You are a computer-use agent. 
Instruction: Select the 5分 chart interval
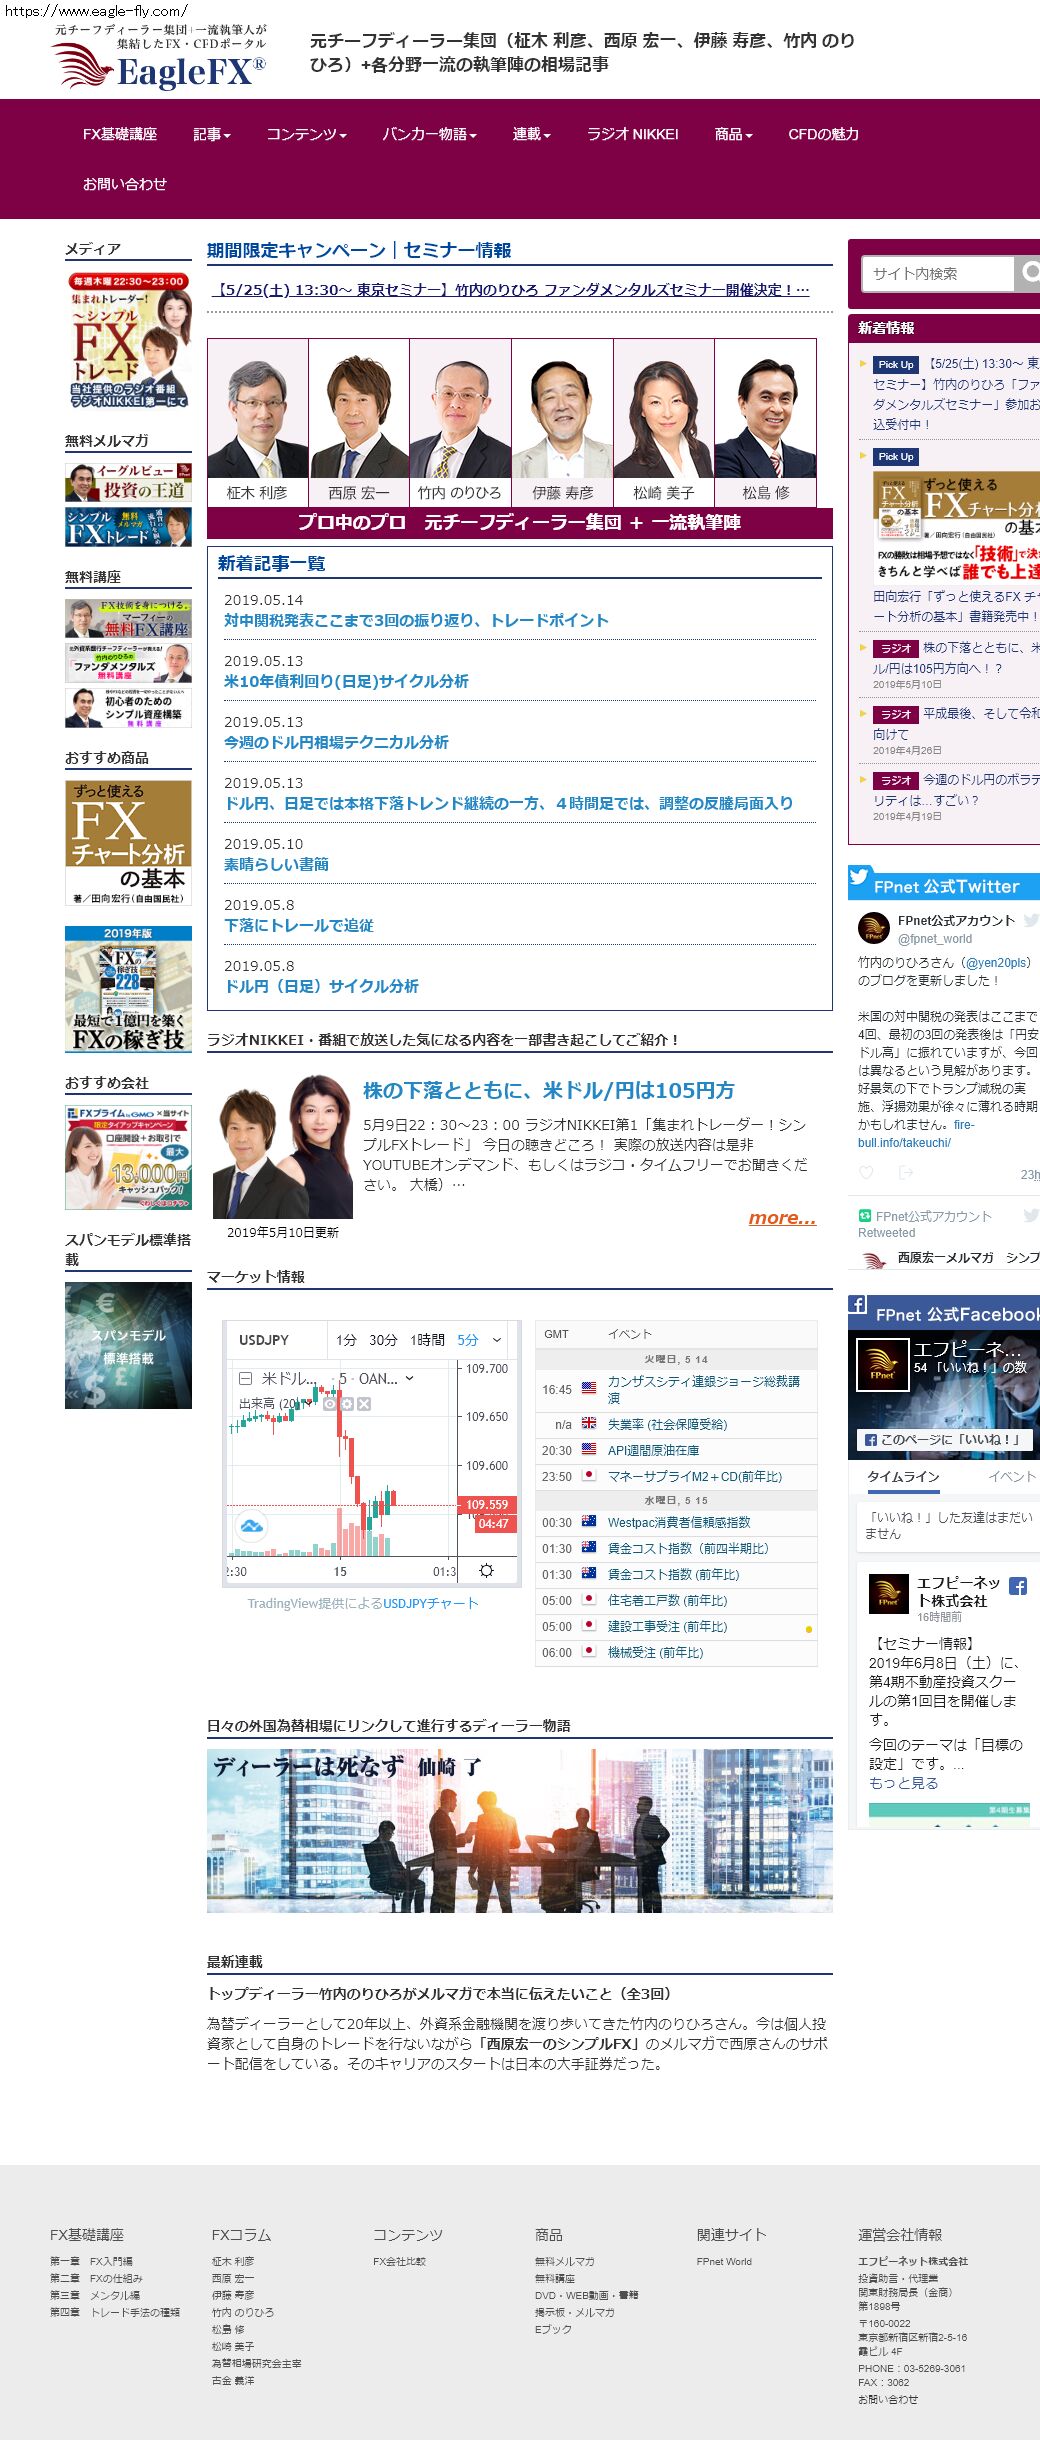point(467,1340)
